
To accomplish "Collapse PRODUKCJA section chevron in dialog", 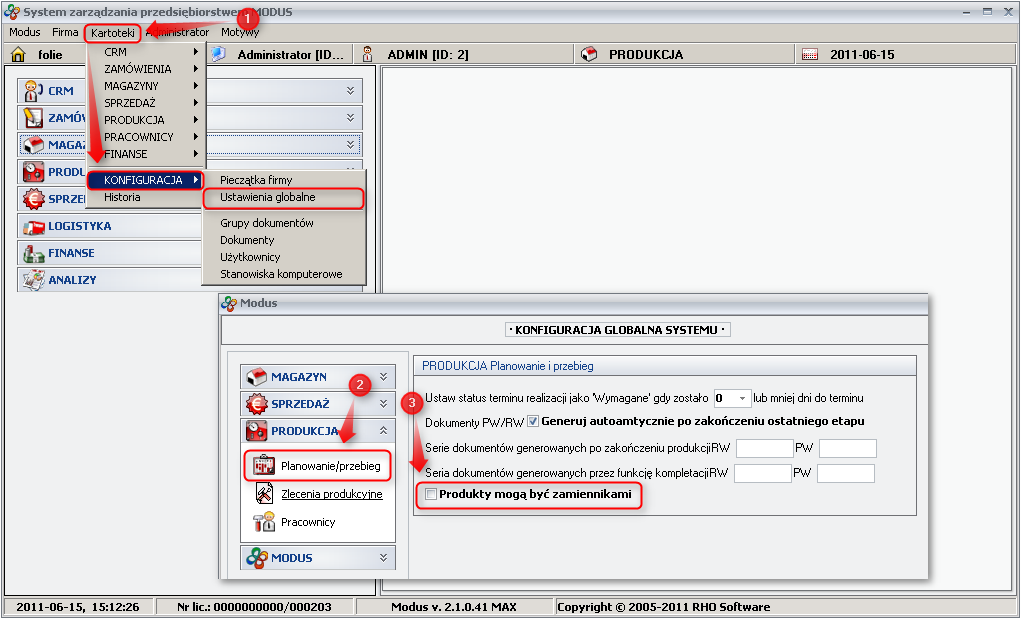I will point(384,430).
